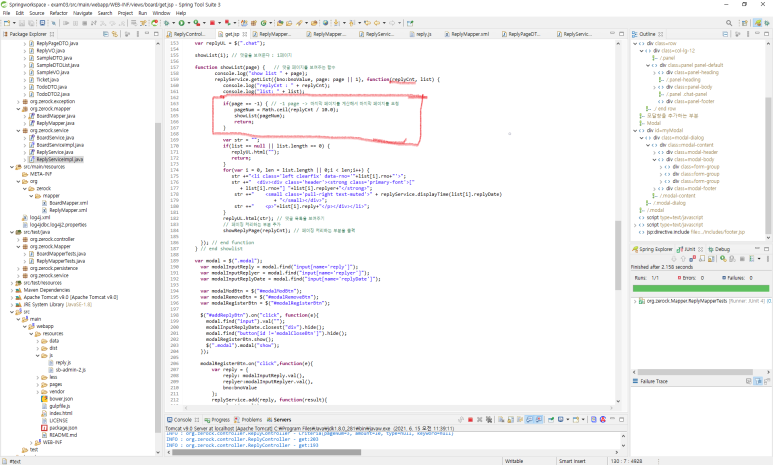Click the red Stop icon in the main toolbar
This screenshot has width=773, height=465.
coord(212,23)
